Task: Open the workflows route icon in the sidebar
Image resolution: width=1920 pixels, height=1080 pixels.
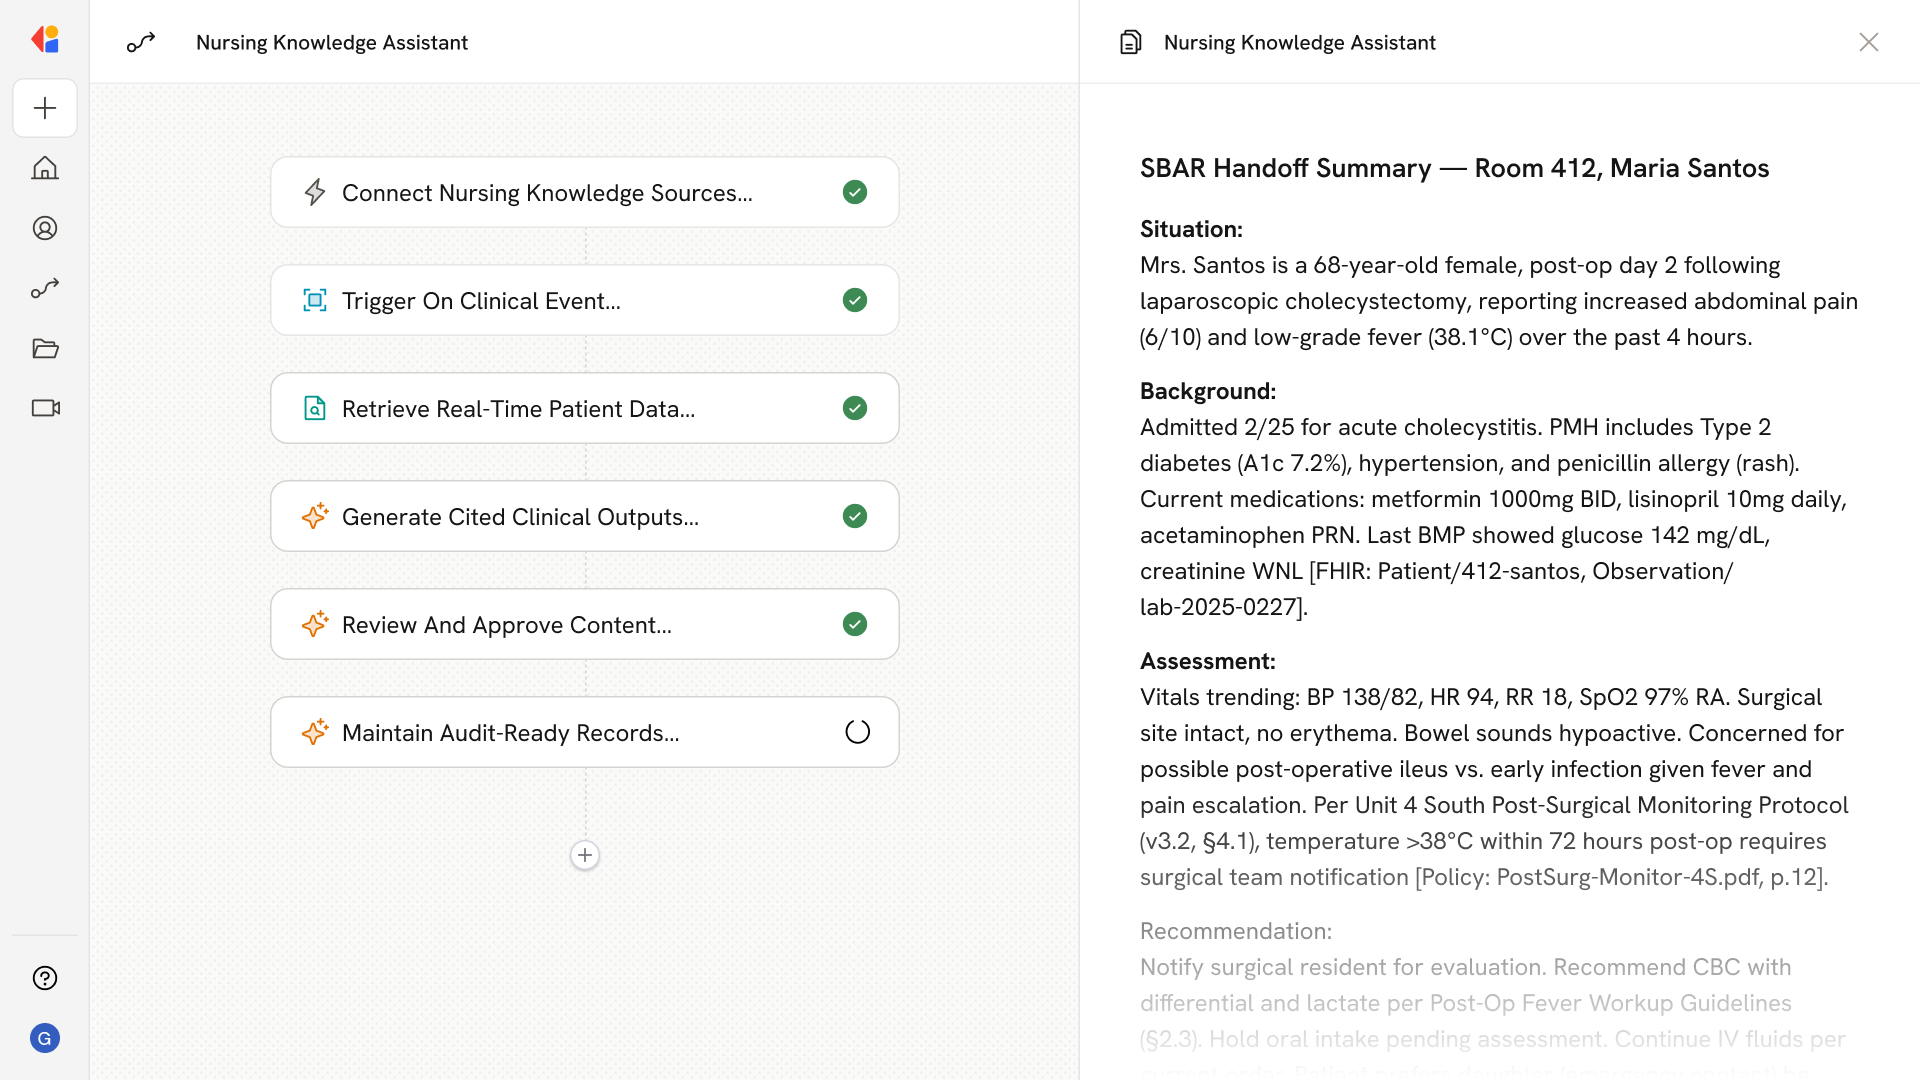Action: (x=45, y=288)
